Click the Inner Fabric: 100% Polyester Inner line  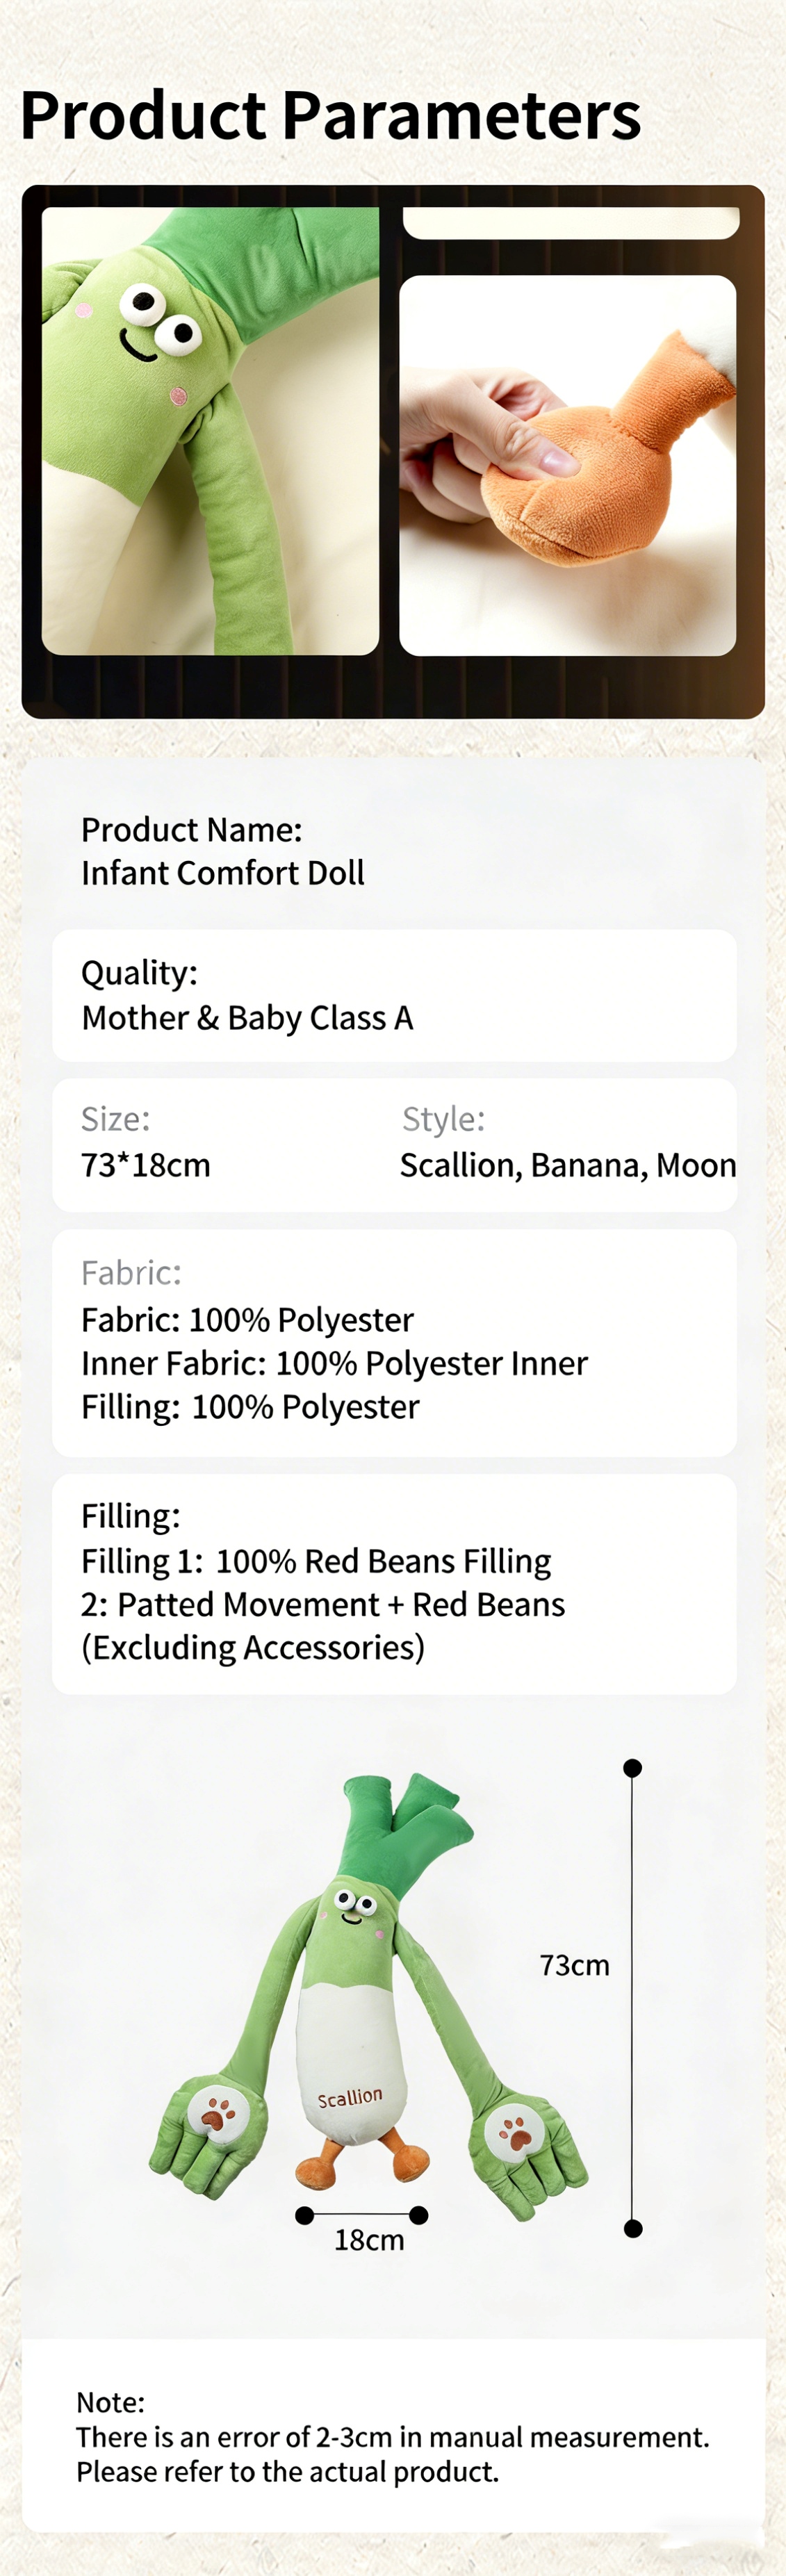[x=334, y=1363]
